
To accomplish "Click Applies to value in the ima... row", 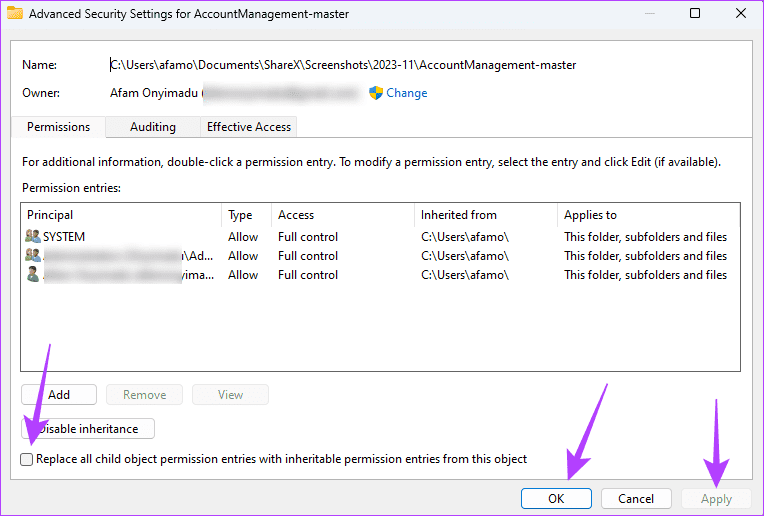I will (x=646, y=275).
